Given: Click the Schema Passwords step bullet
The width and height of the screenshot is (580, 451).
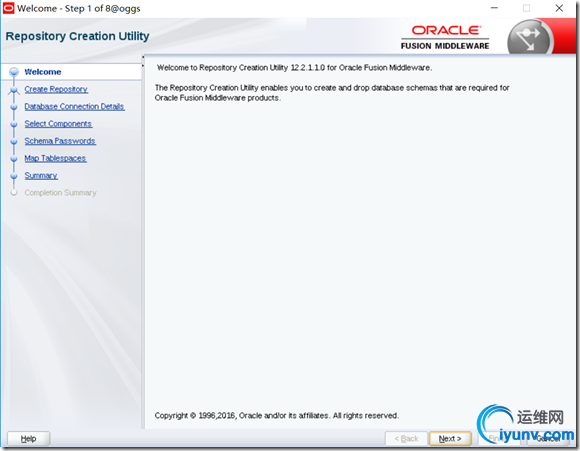Looking at the screenshot, I should [14, 142].
